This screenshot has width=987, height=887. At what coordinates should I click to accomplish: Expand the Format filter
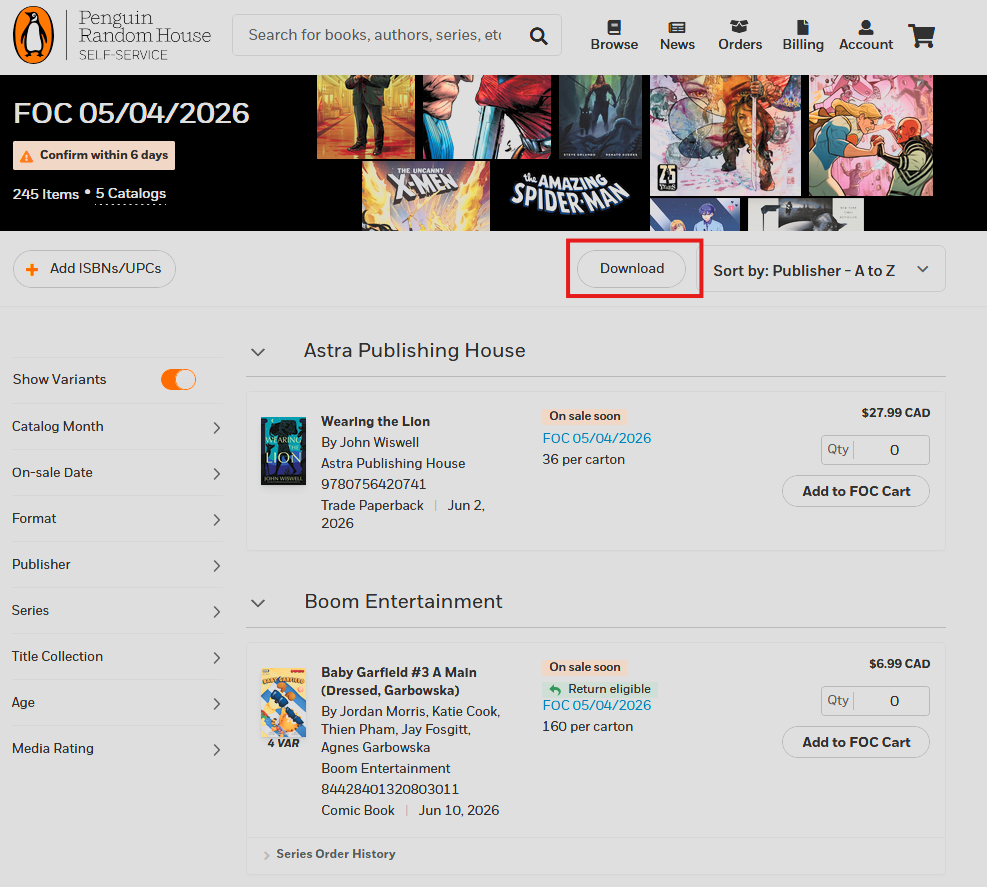[117, 519]
